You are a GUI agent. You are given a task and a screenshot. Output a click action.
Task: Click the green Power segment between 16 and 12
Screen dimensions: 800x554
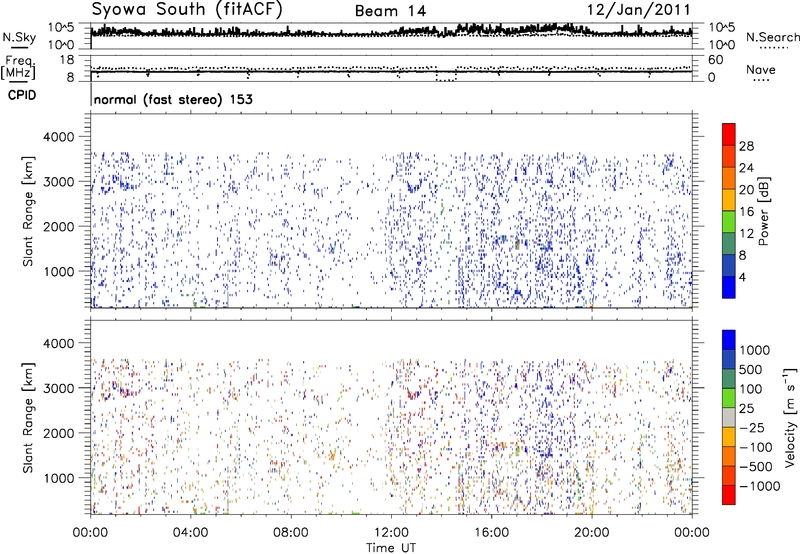729,222
